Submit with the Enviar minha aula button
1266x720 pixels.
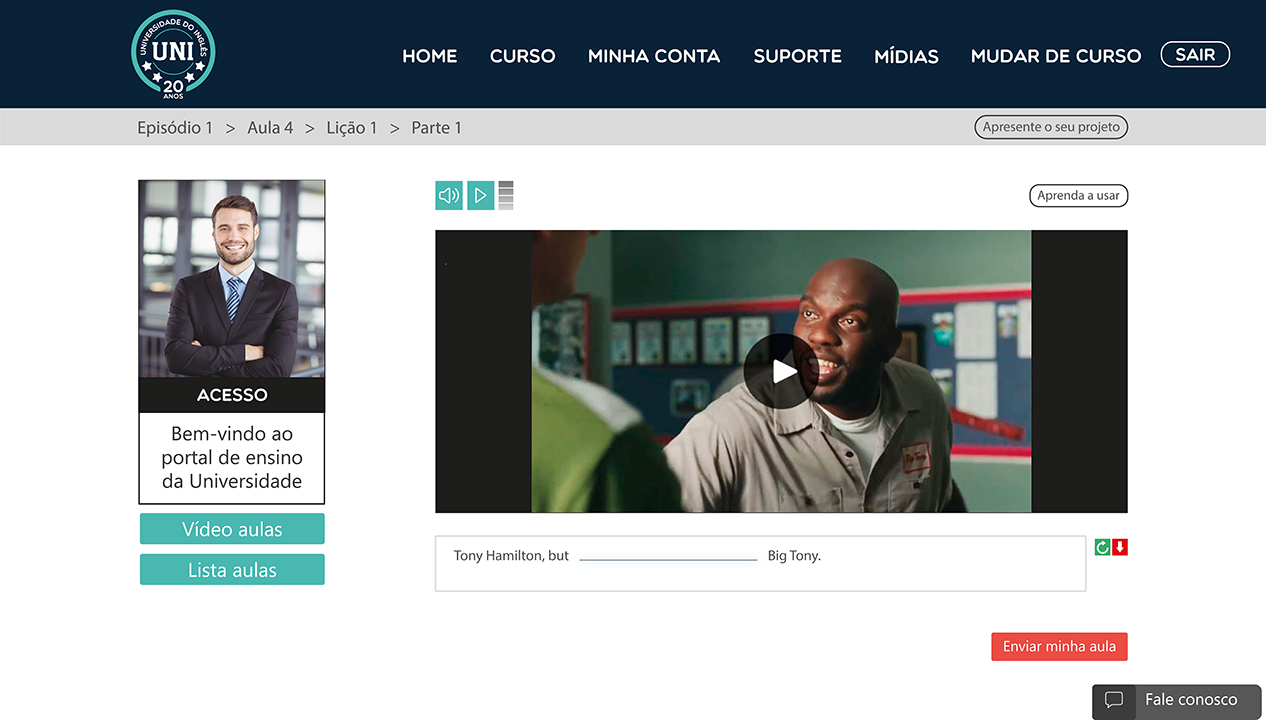[1060, 647]
